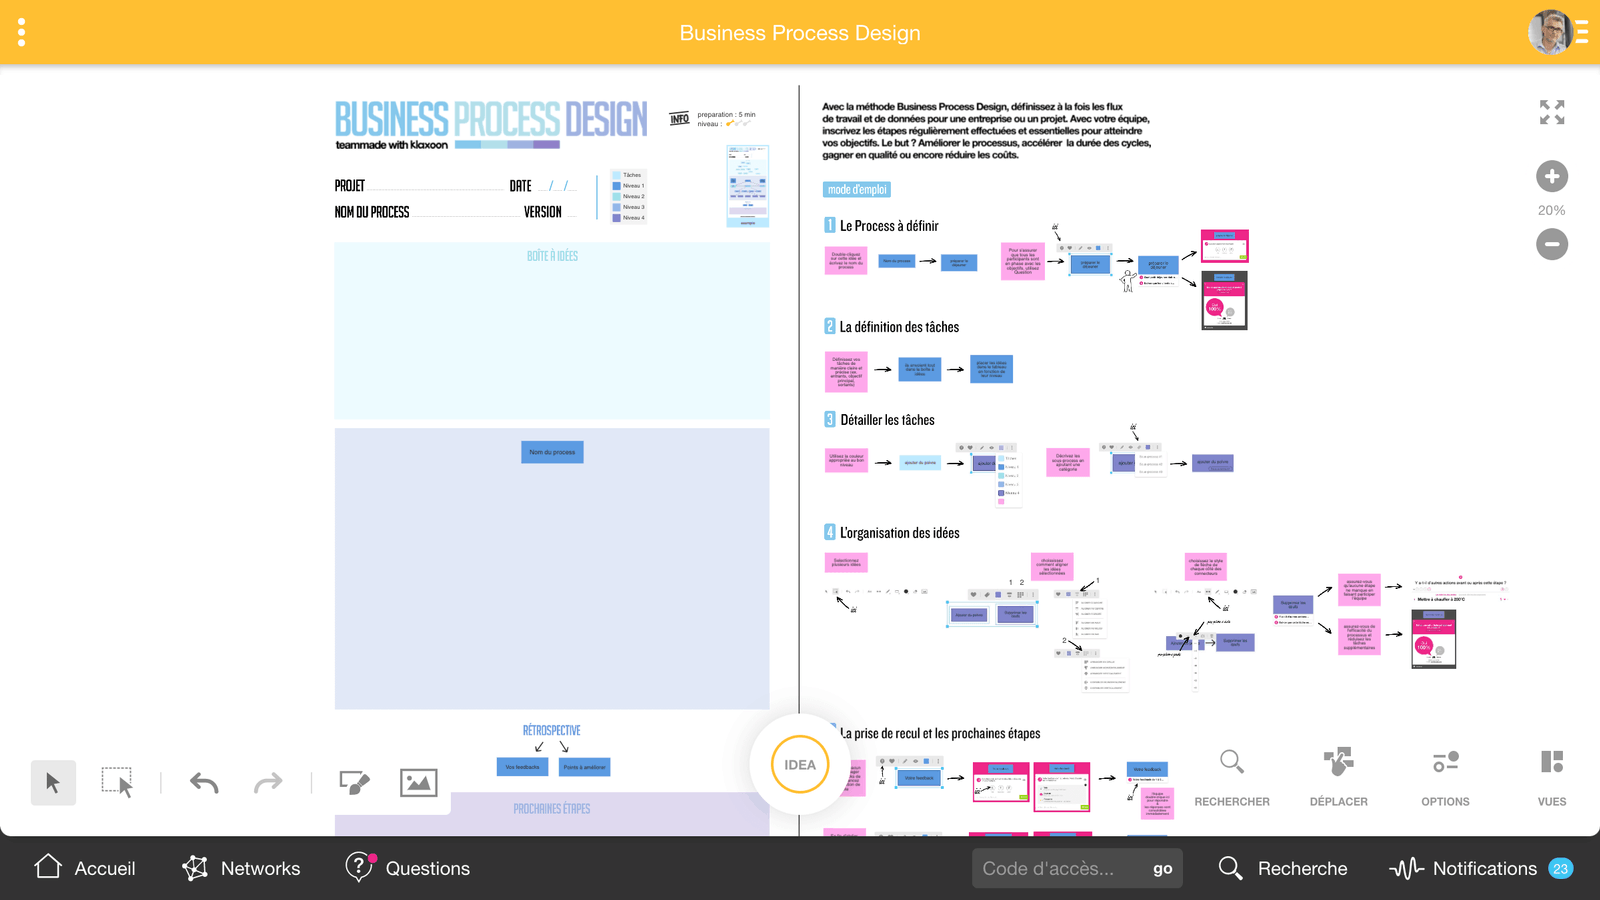Open the top-right hamburger menu

coord(1583,31)
